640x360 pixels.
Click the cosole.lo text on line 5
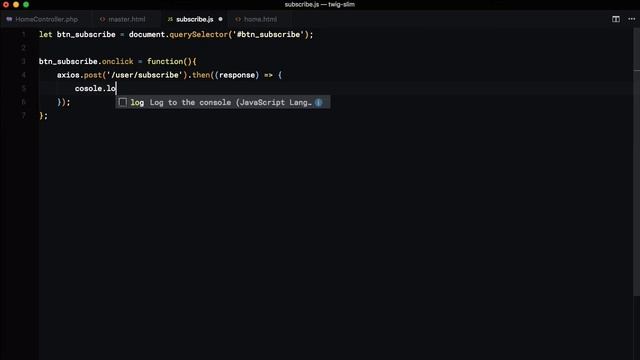coord(96,89)
